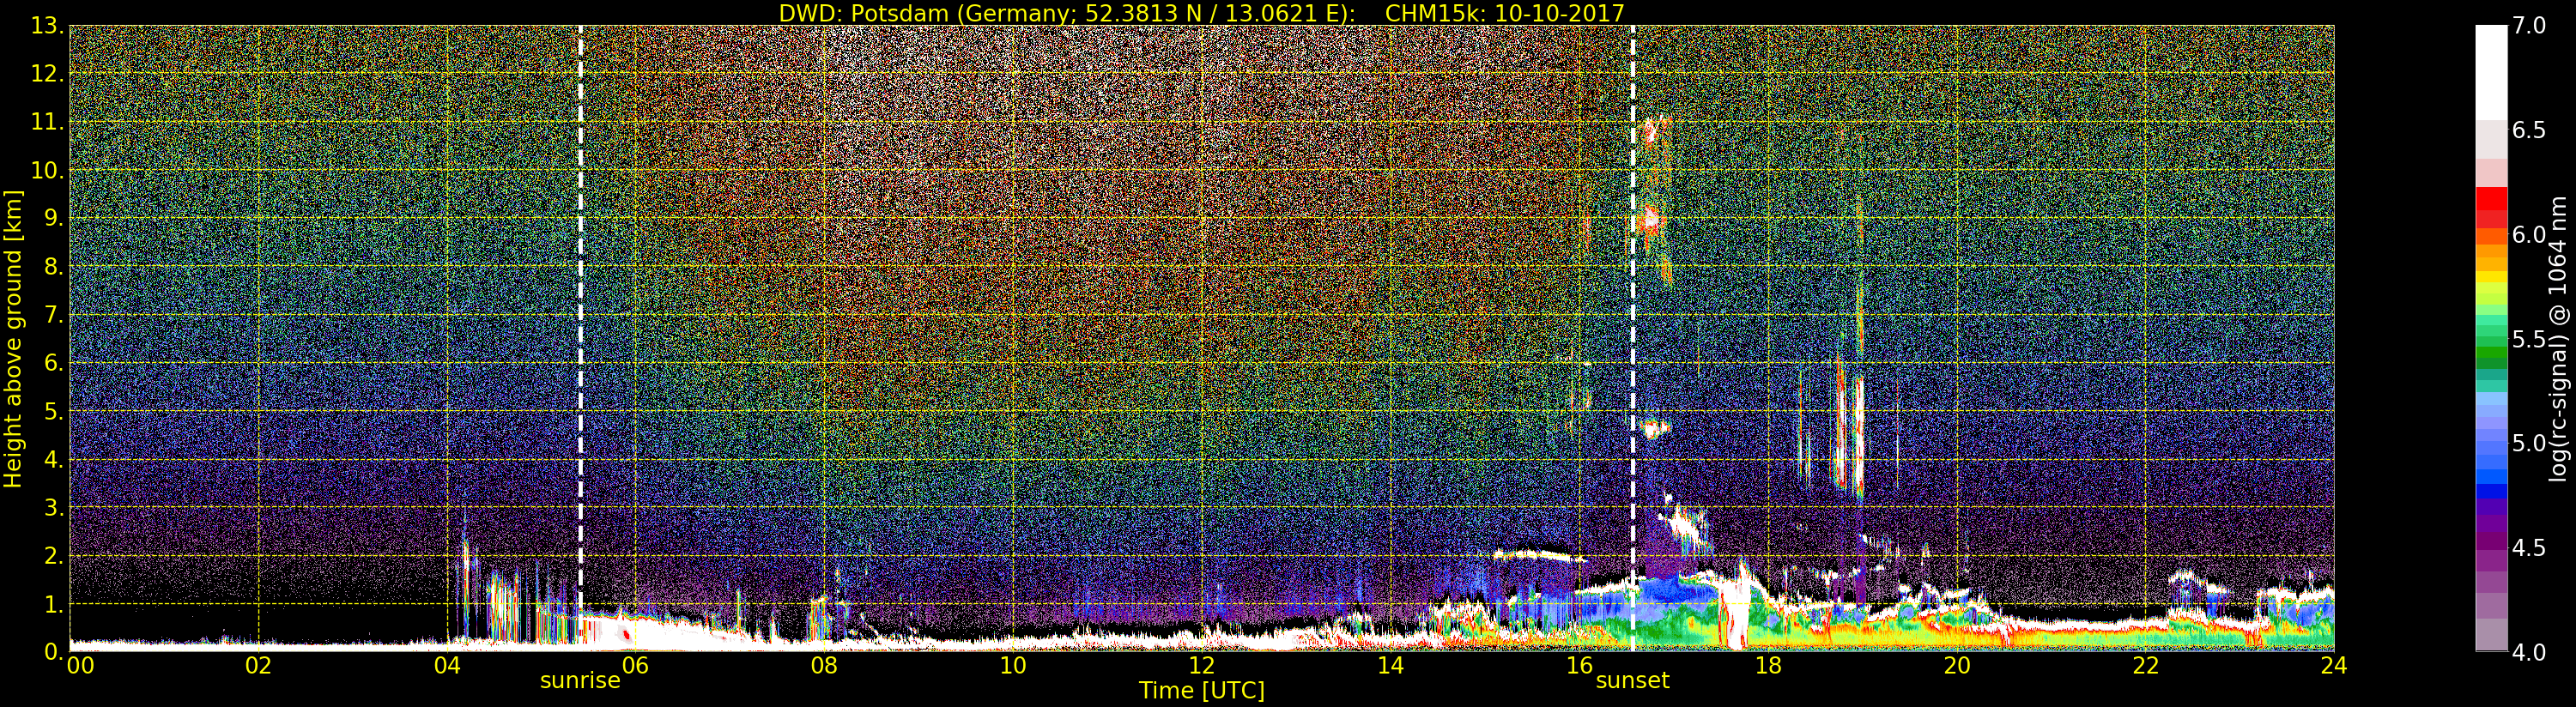Click the '20' time axis tick label
The image size is (2576, 707).
point(1956,666)
